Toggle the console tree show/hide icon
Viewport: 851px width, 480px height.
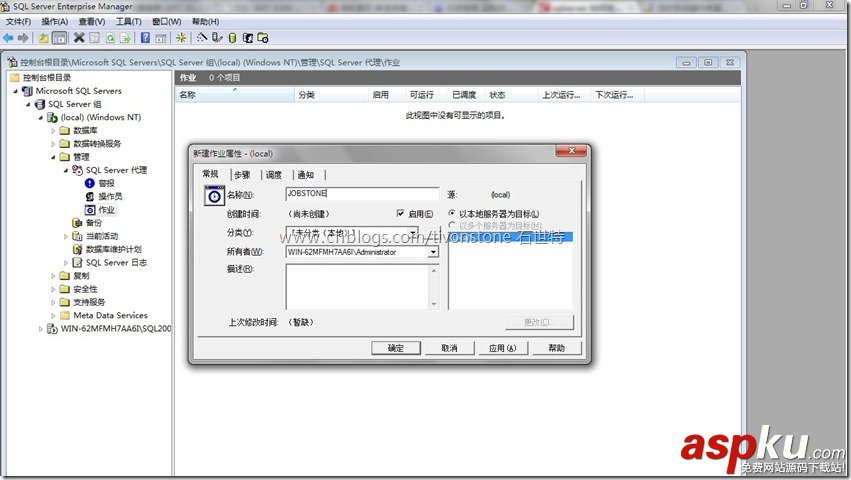(59, 37)
